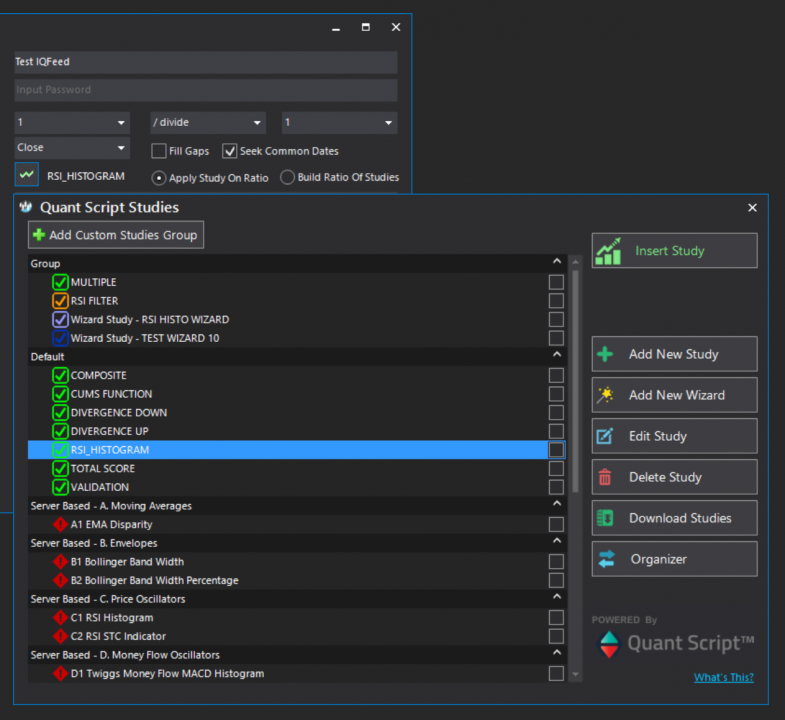Click the Add New Wizard button label
This screenshot has width=785, height=720.
point(677,395)
